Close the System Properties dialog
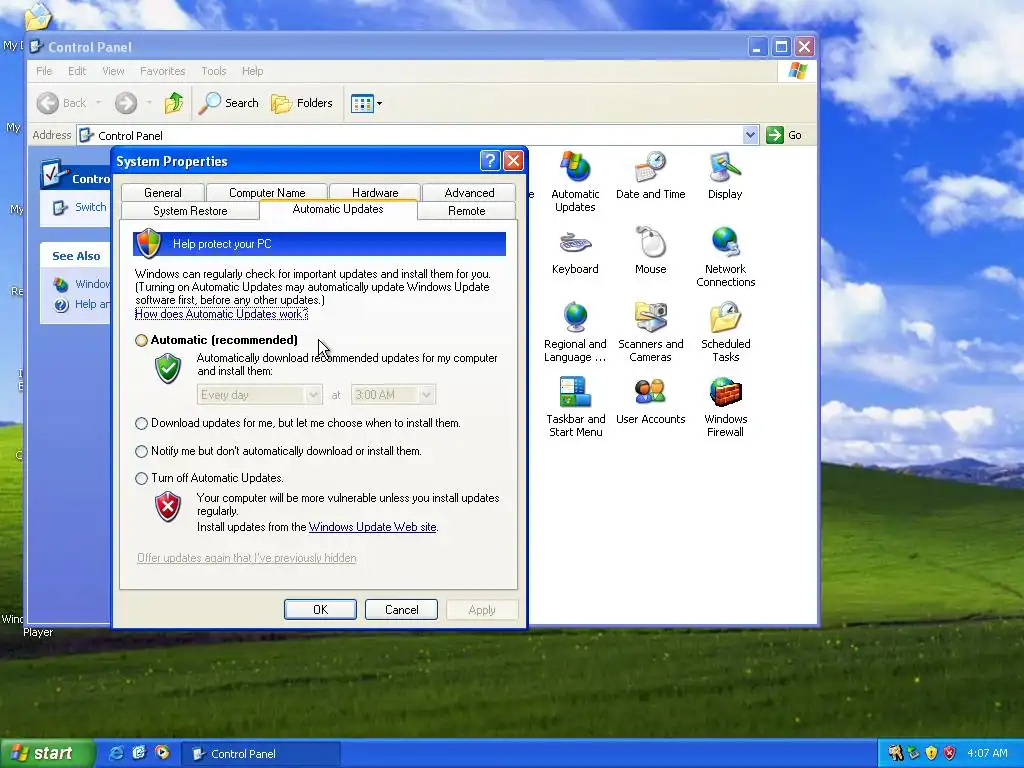The height and width of the screenshot is (768, 1024). 513,161
